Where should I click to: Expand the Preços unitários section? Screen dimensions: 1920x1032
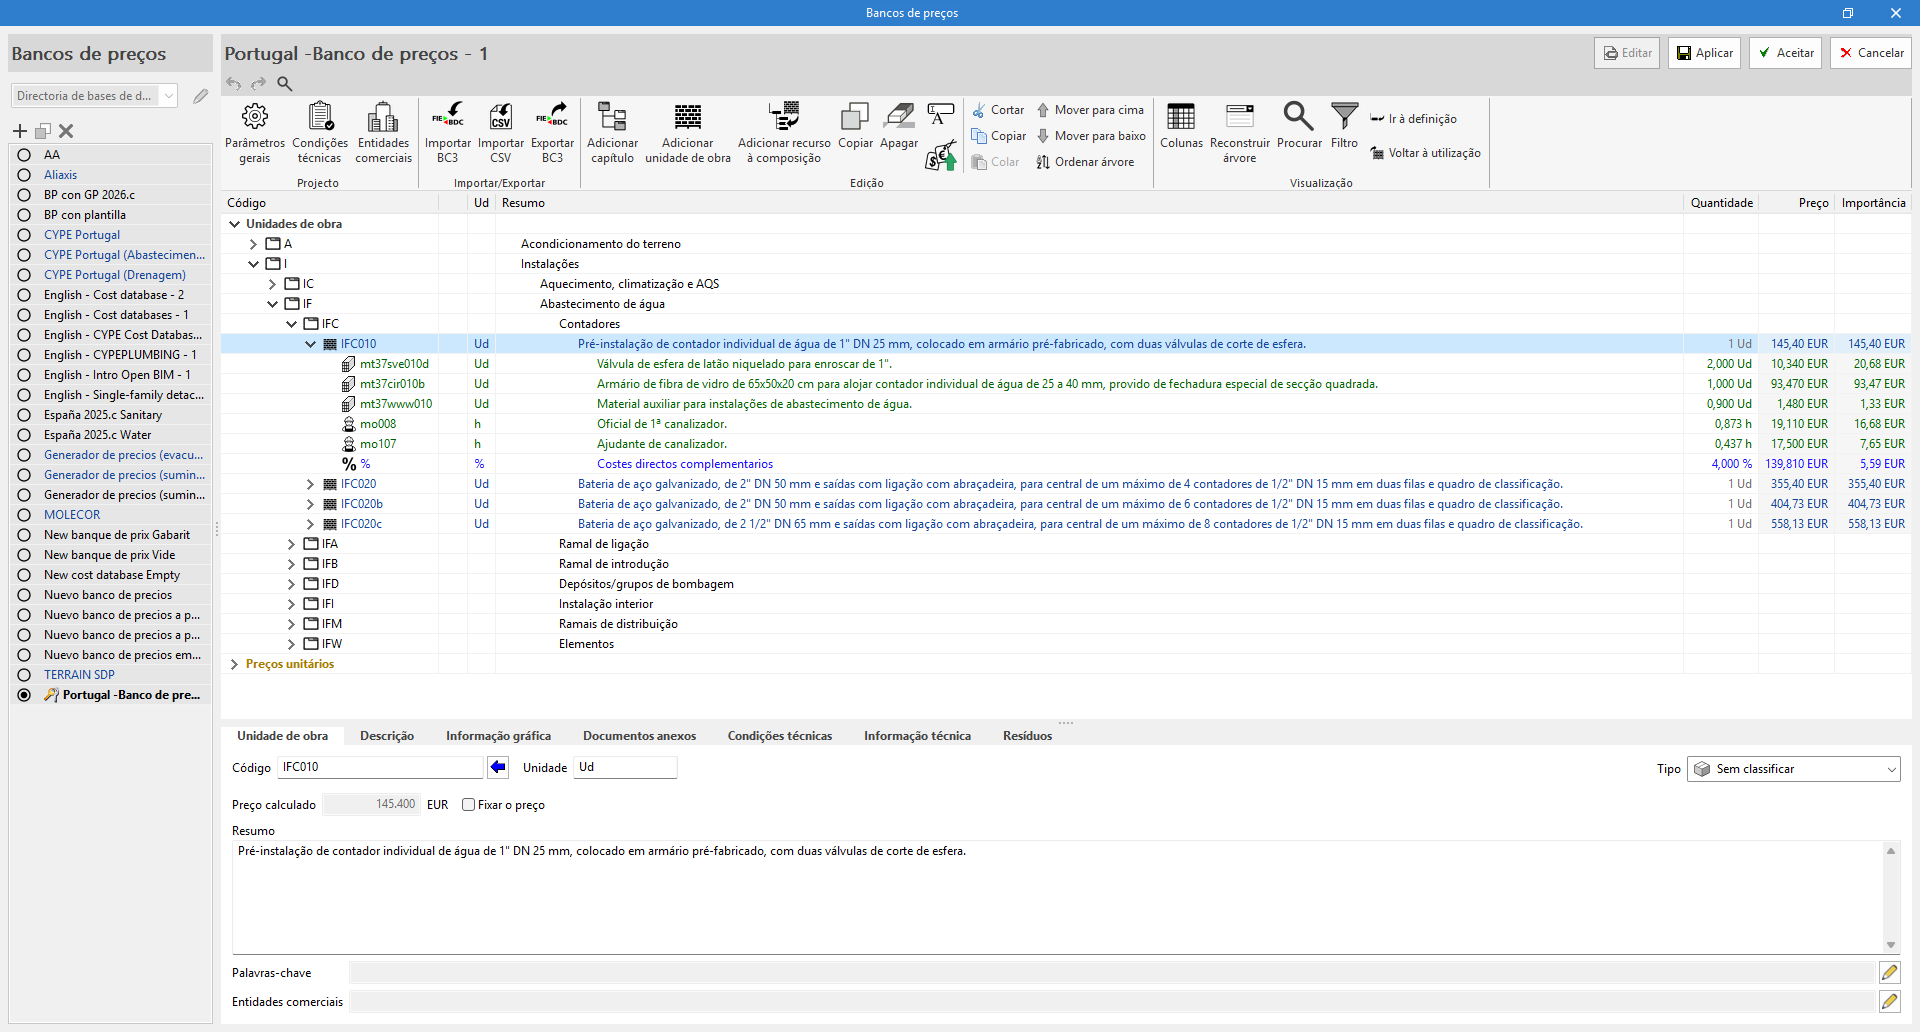[234, 664]
